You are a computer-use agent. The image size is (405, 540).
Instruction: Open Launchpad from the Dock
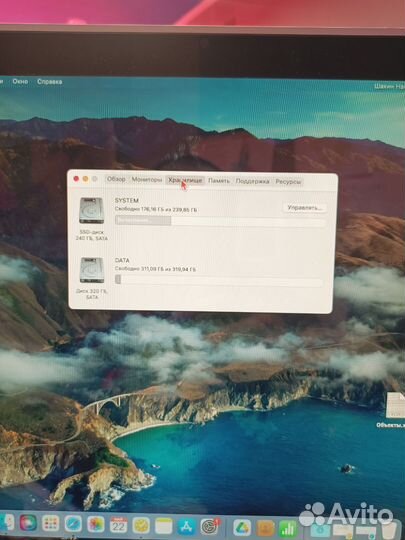coord(51,523)
